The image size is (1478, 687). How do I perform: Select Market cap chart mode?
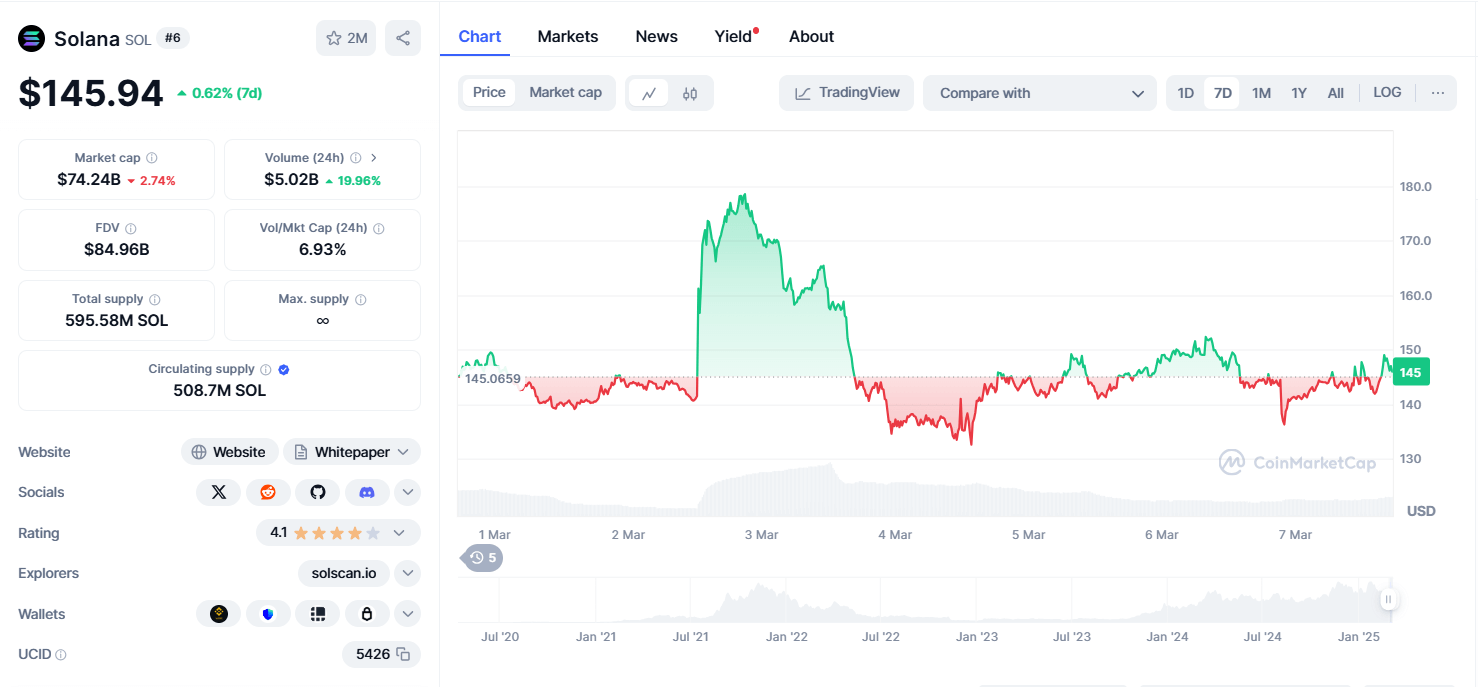coord(566,92)
